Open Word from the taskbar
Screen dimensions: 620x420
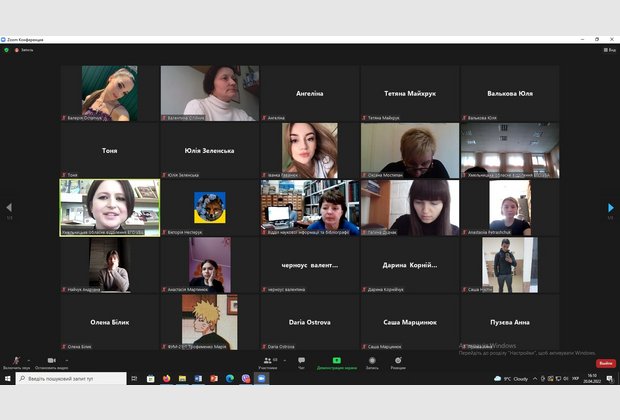point(198,378)
